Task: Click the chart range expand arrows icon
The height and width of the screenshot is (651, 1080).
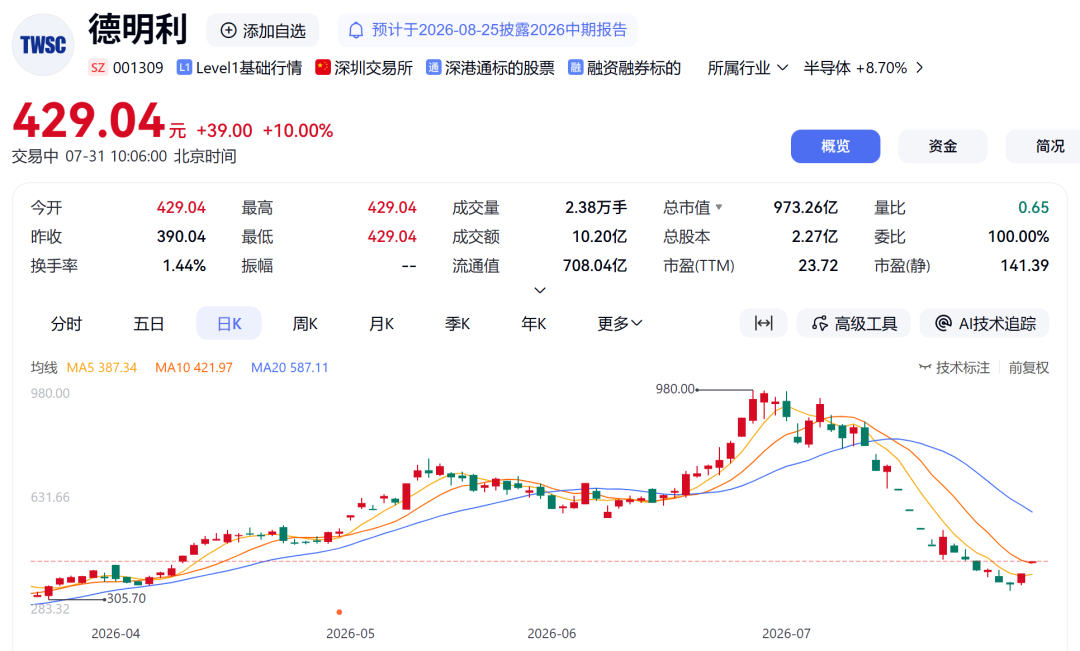Action: pyautogui.click(x=763, y=323)
